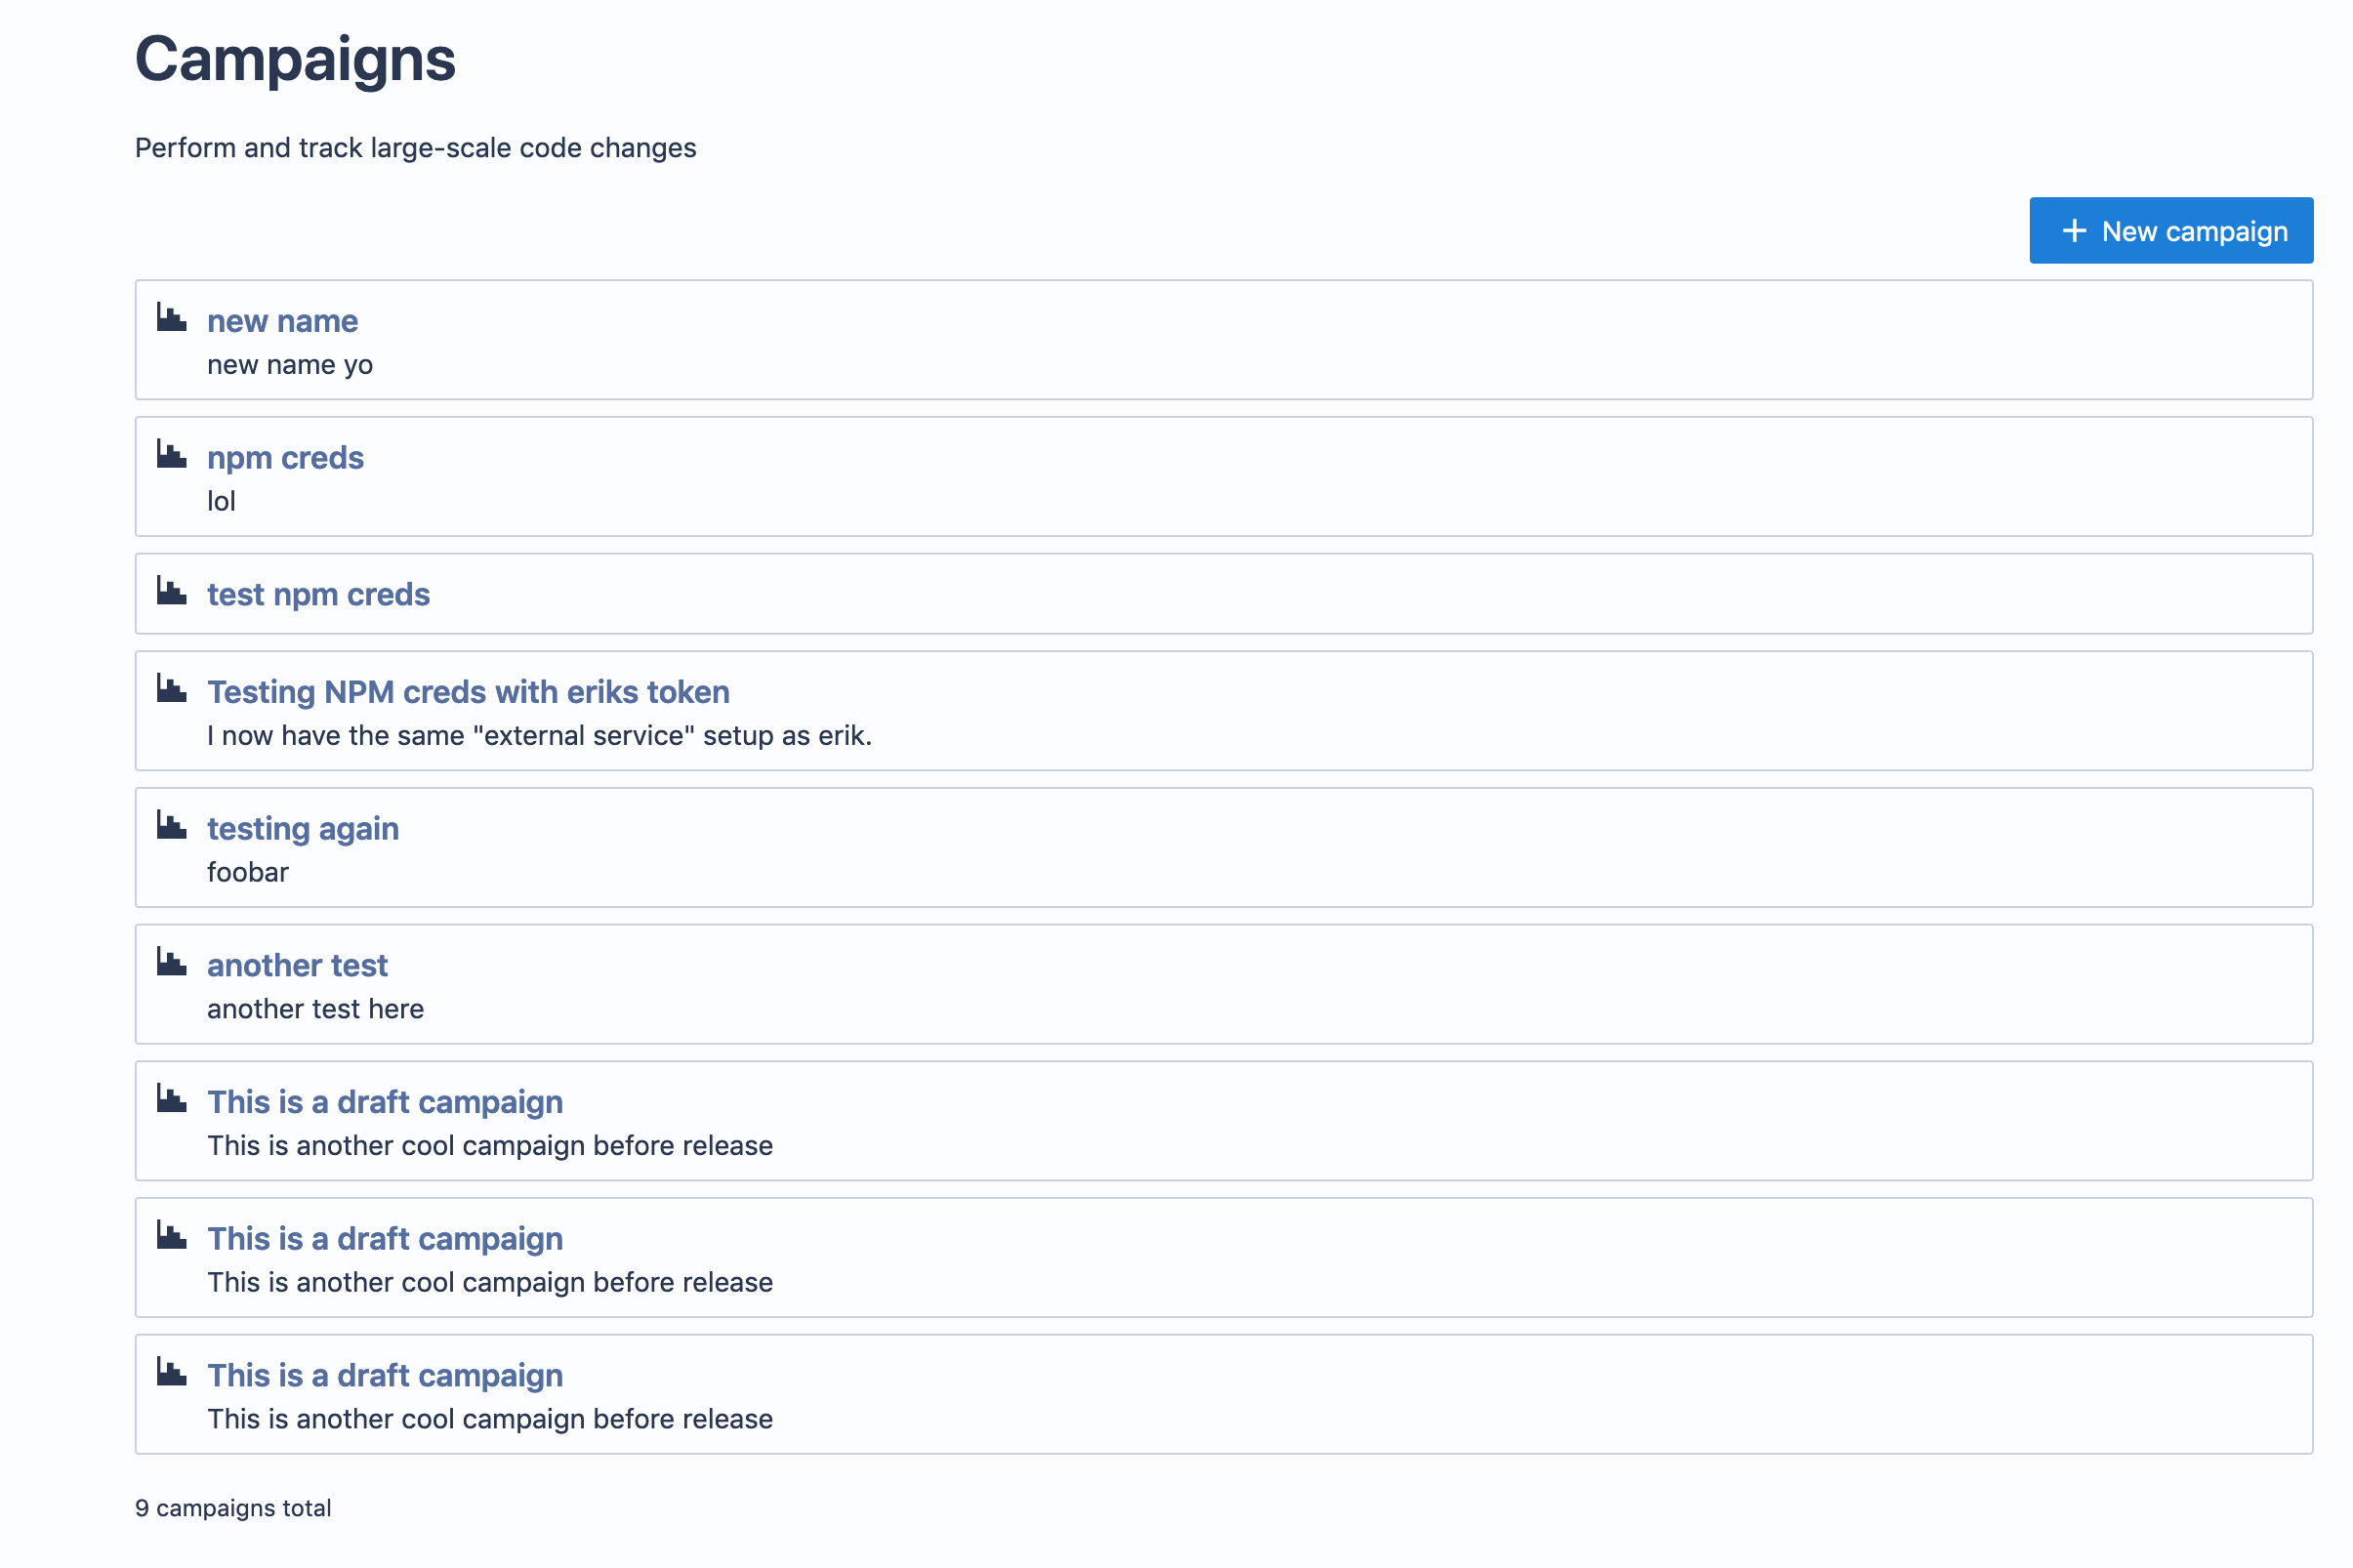2353x1568 pixels.
Task: Open the first 'This is a draft campaign'
Action: pos(385,1102)
